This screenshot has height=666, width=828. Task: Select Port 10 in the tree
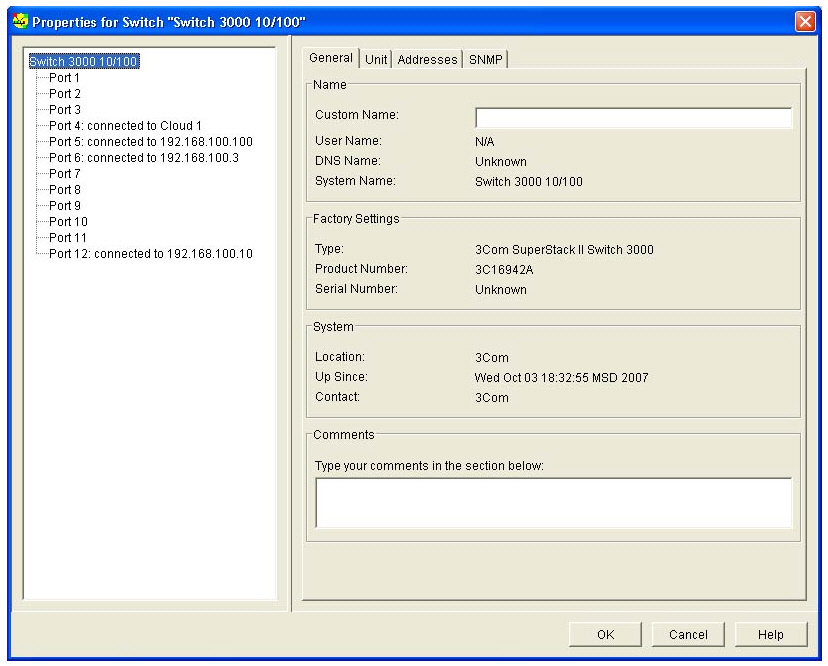click(x=68, y=222)
